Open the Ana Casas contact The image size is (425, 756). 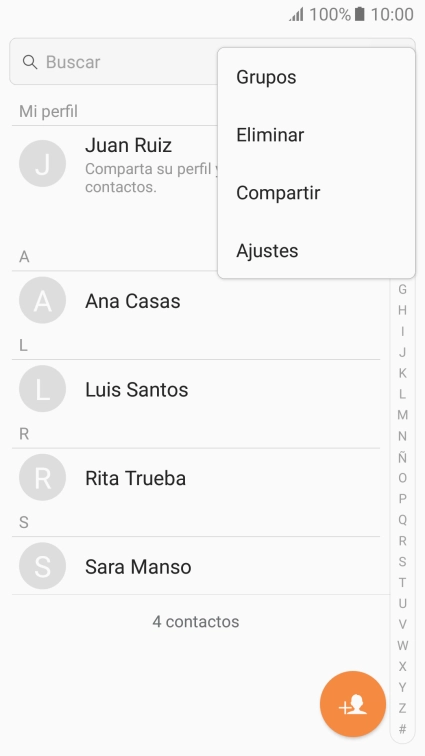point(196,300)
